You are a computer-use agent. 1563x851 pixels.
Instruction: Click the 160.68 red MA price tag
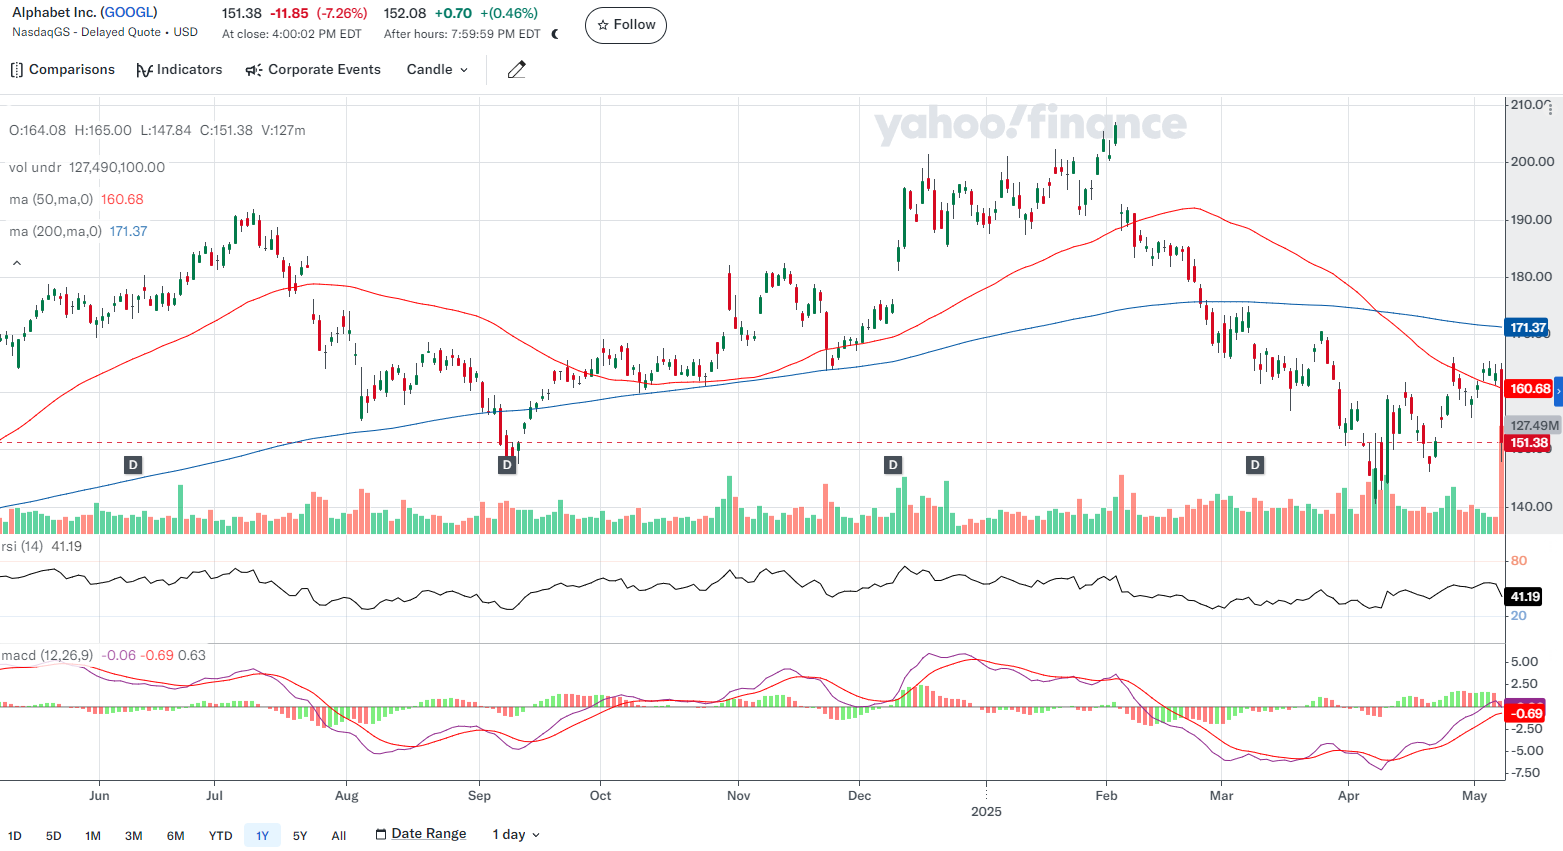[1528, 389]
